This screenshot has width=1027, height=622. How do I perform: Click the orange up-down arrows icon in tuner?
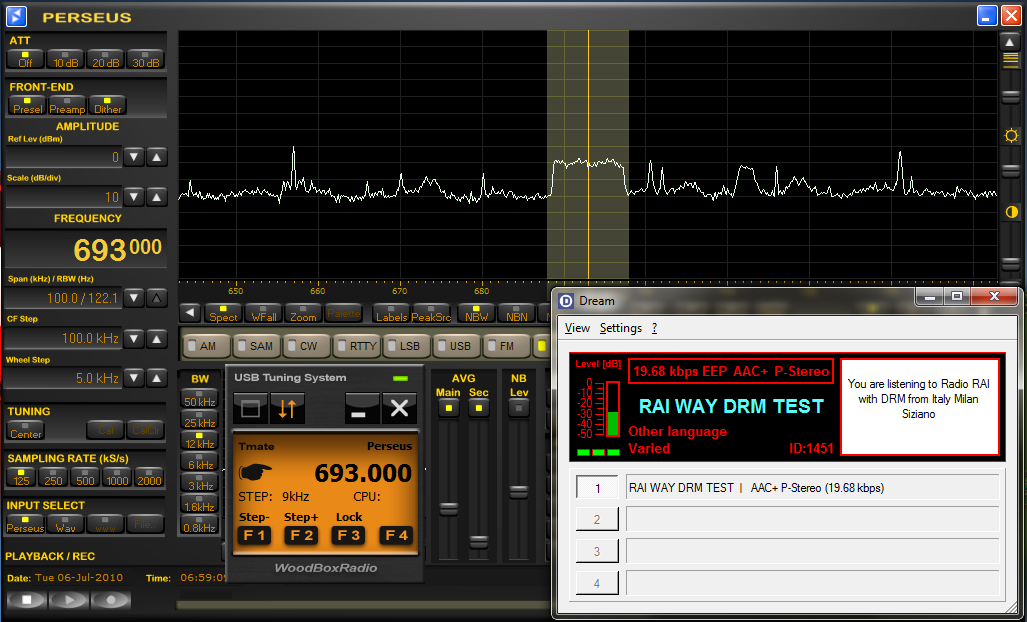[x=287, y=409]
